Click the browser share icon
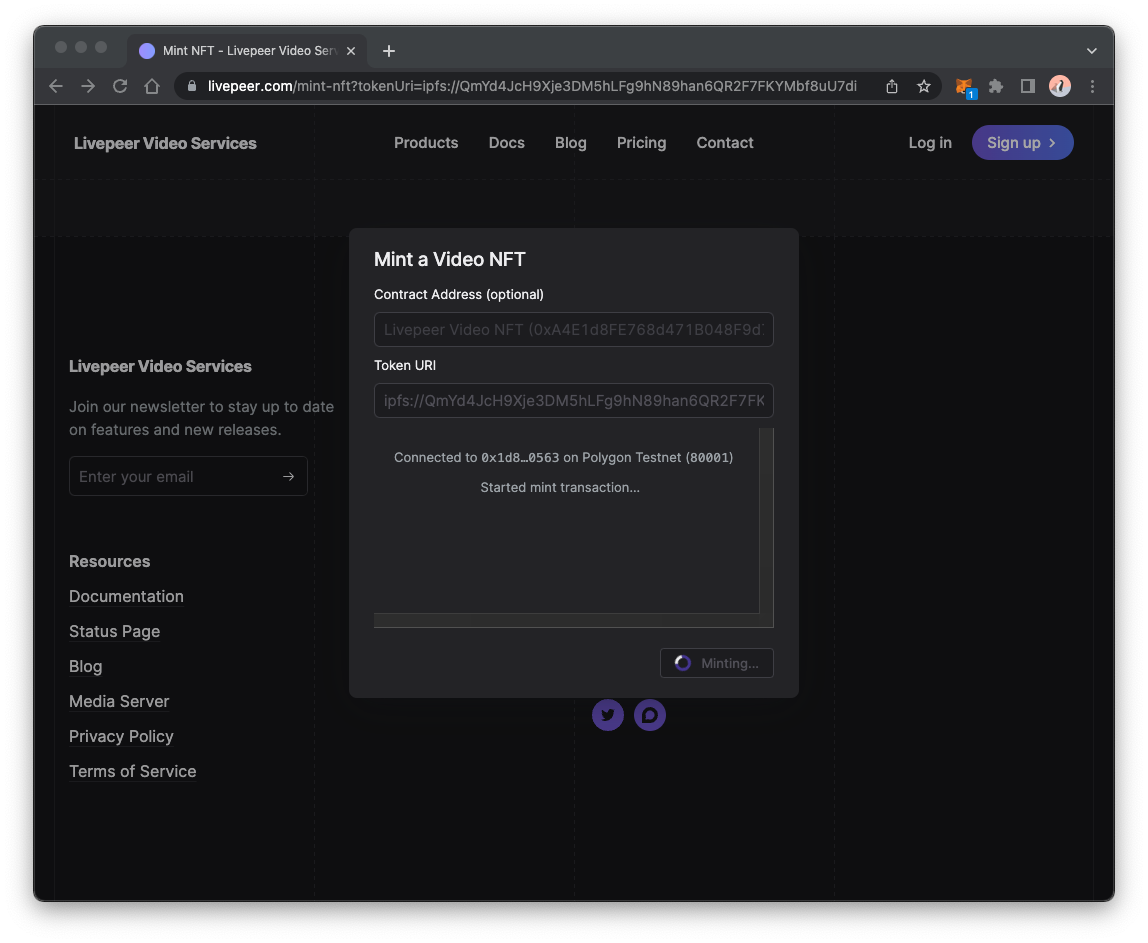Image resolution: width=1148 pixels, height=943 pixels. coord(892,86)
